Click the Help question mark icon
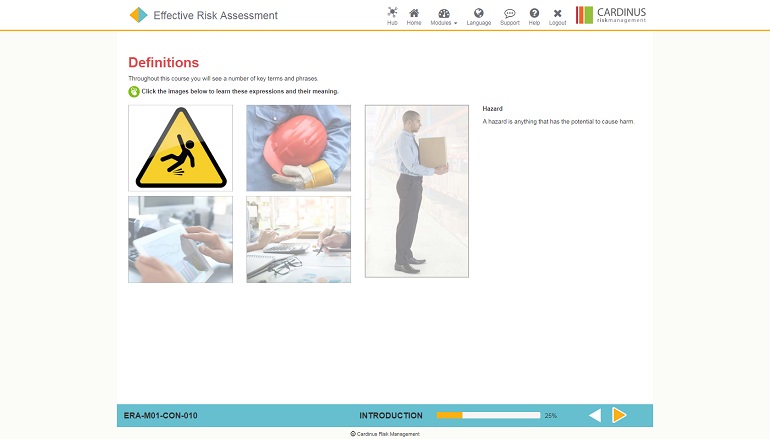The image size is (770, 439). click(x=534, y=16)
